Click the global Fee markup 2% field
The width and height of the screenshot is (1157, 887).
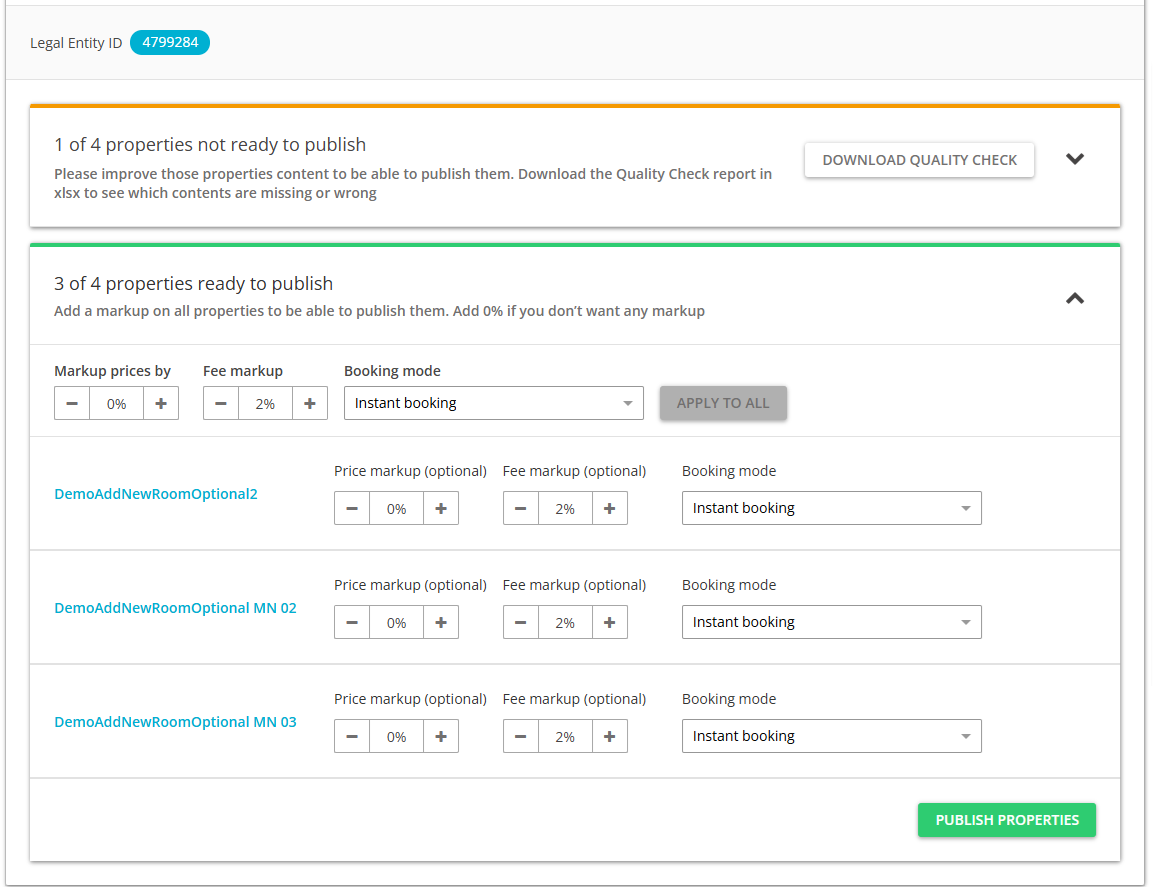(x=266, y=404)
